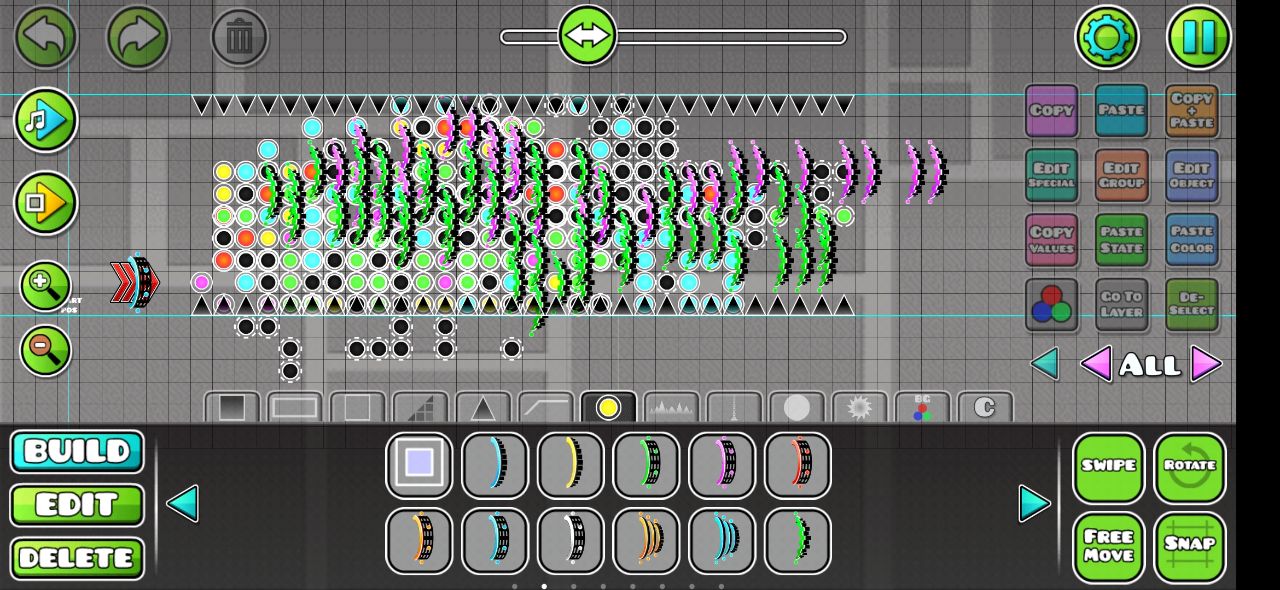Select the red ball portal tile
Screen dimensions: 1280x590
point(798,465)
